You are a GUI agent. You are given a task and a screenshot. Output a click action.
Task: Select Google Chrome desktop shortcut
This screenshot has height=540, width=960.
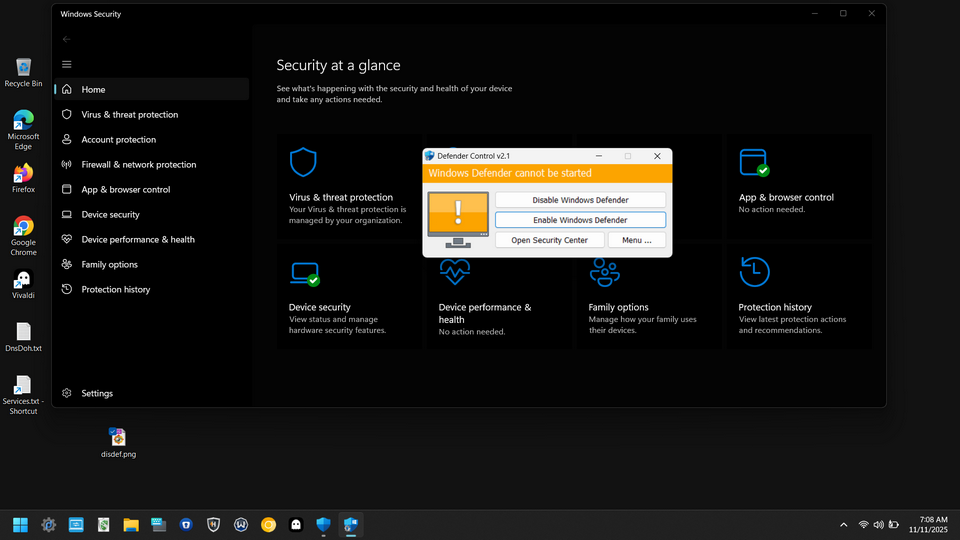[23, 236]
